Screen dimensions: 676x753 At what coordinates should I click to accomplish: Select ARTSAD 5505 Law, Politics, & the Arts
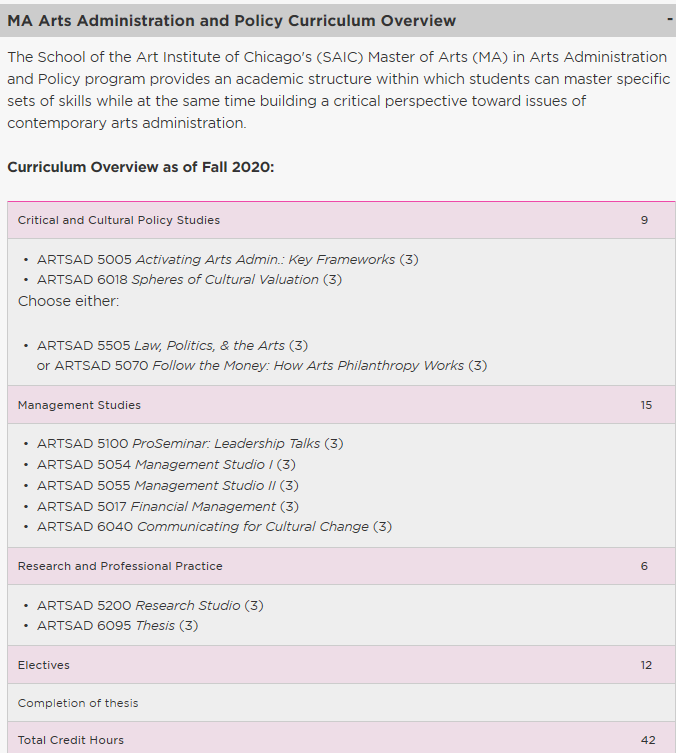coord(172,345)
